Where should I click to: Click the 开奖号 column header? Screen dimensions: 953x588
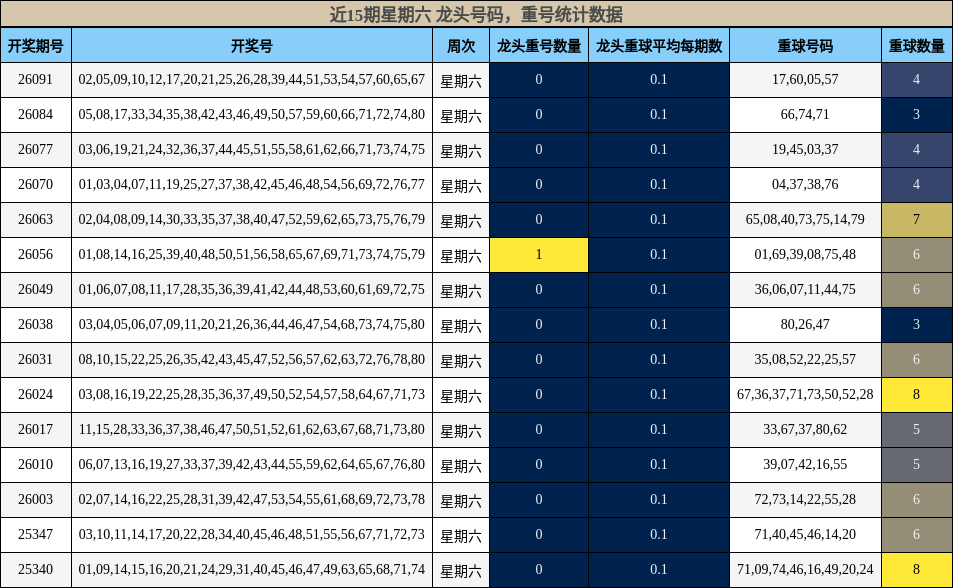point(251,44)
